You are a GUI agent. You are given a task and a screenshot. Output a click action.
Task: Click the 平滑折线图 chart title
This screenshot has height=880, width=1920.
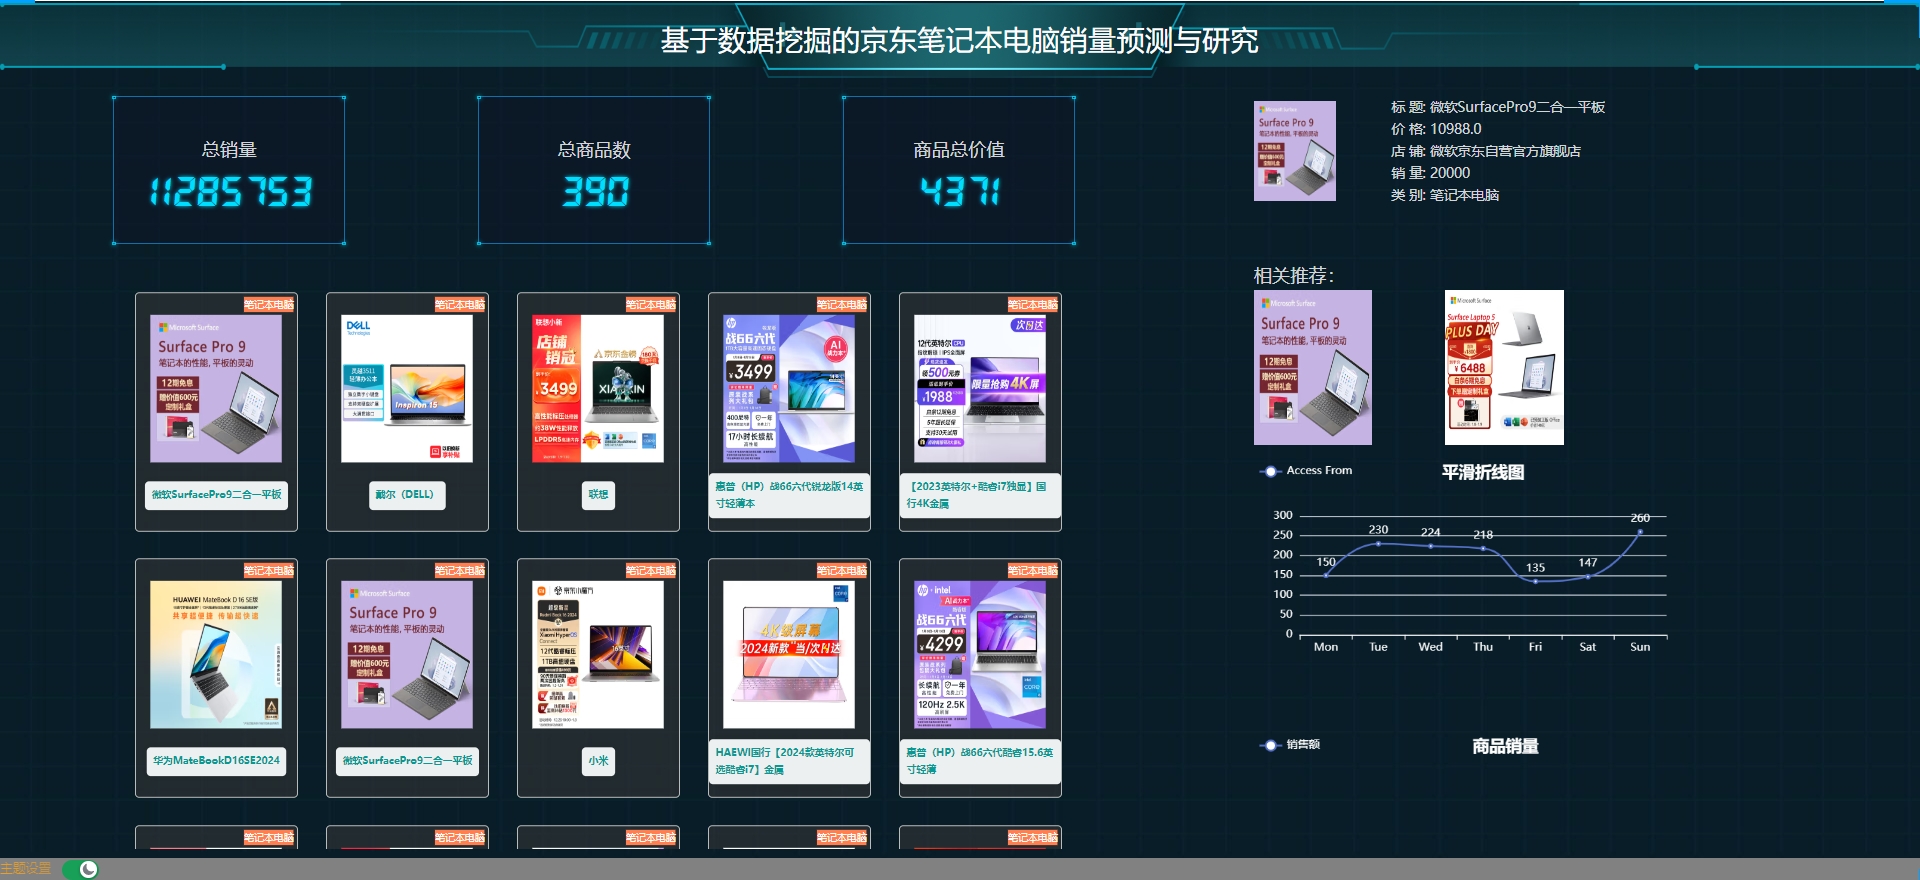(x=1483, y=472)
